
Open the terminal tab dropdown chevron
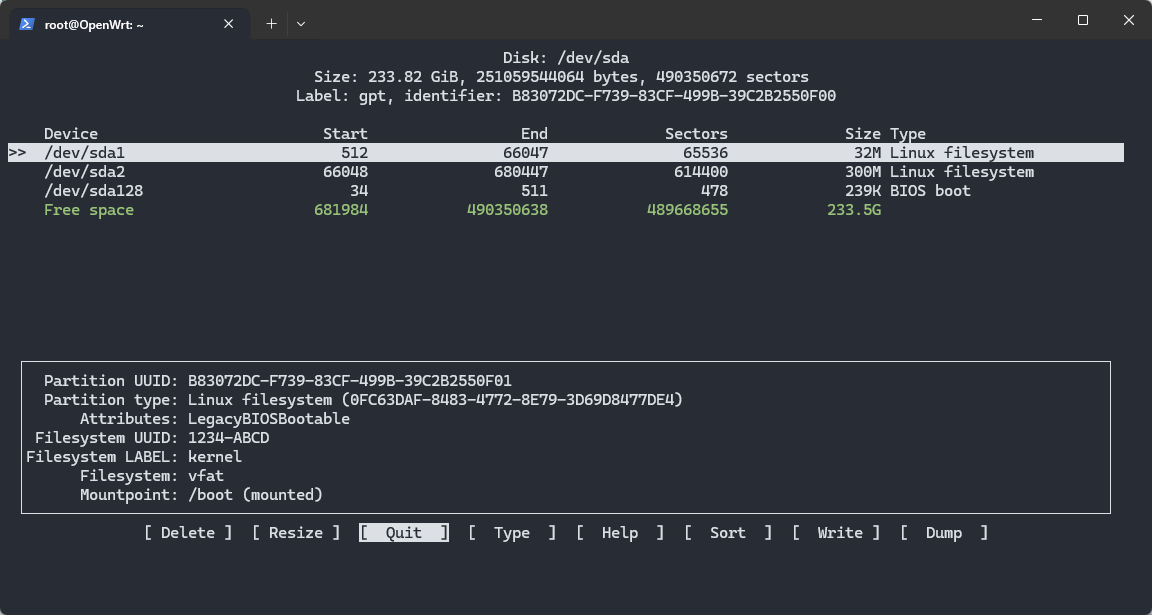300,23
